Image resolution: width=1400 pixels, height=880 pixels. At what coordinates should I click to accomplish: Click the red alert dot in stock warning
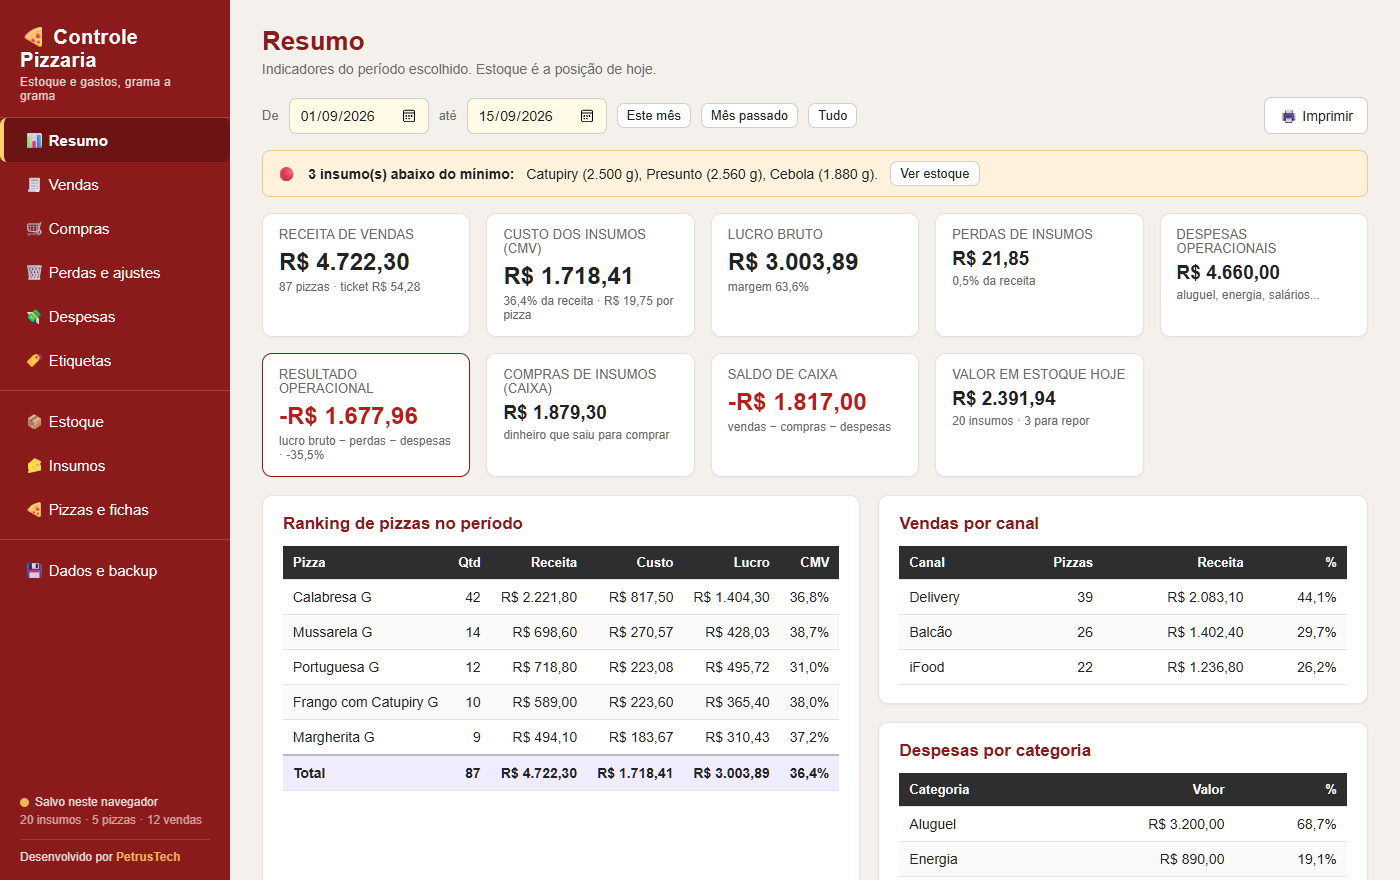[287, 174]
